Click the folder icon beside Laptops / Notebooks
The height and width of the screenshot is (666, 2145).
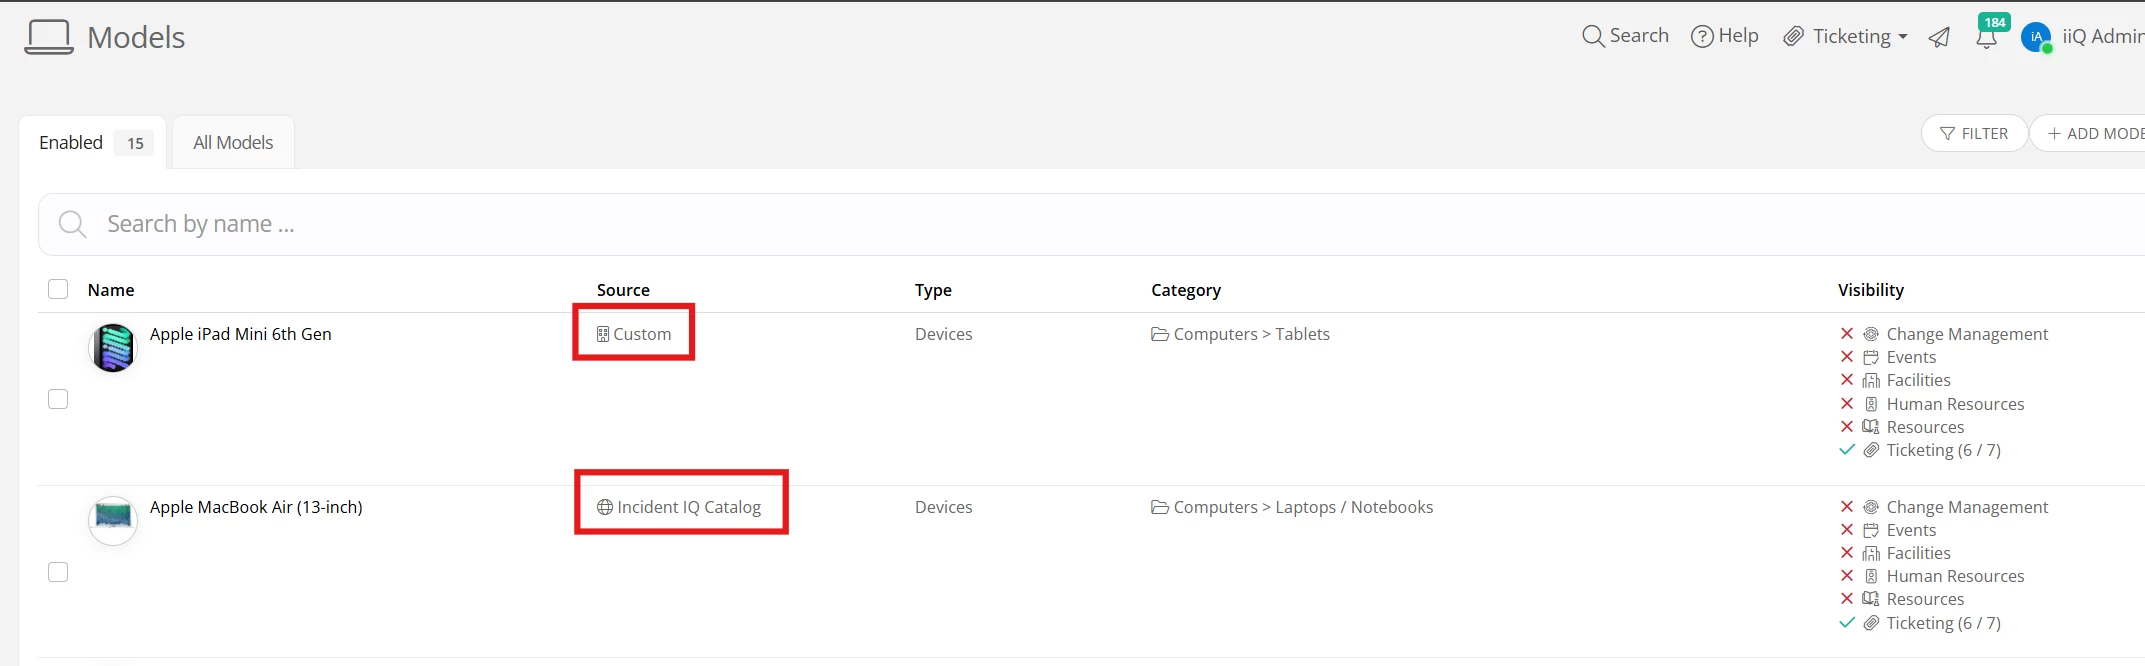[x=1160, y=507]
